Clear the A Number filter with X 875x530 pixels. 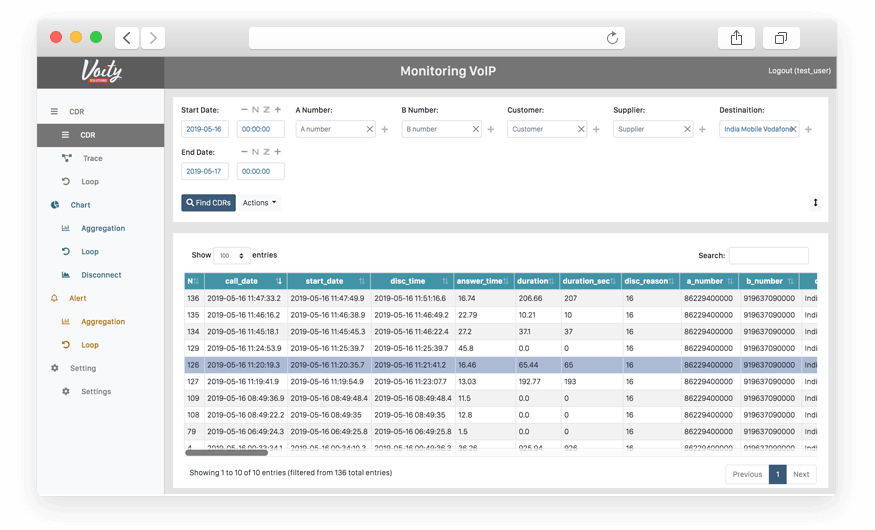click(x=370, y=129)
